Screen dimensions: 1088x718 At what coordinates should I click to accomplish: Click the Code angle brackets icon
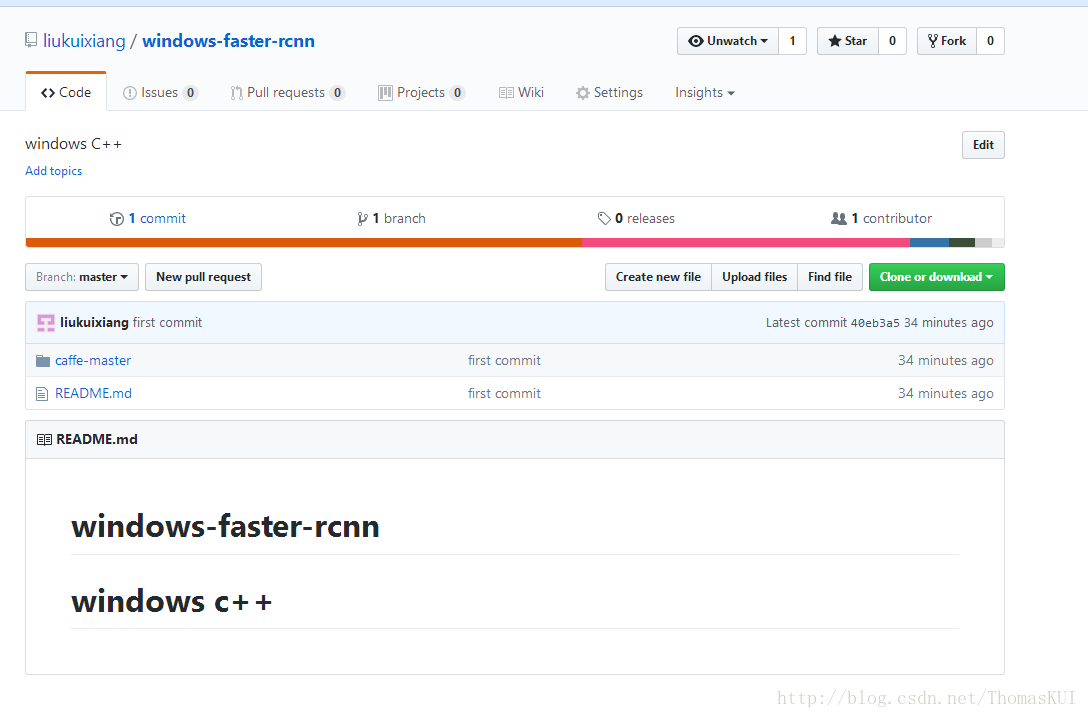[x=48, y=93]
